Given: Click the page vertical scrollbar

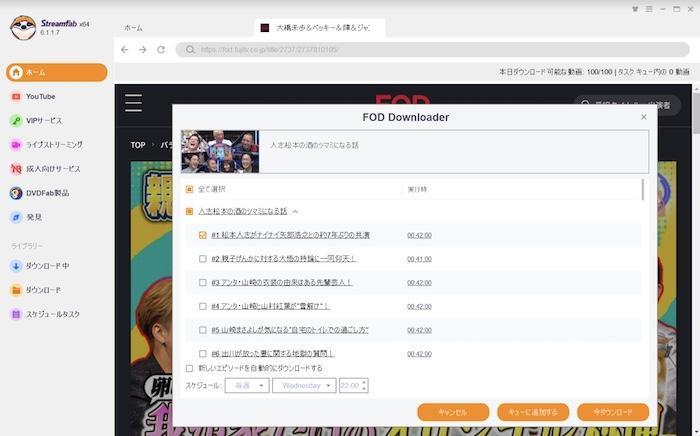Looking at the screenshot, I should (x=696, y=112).
